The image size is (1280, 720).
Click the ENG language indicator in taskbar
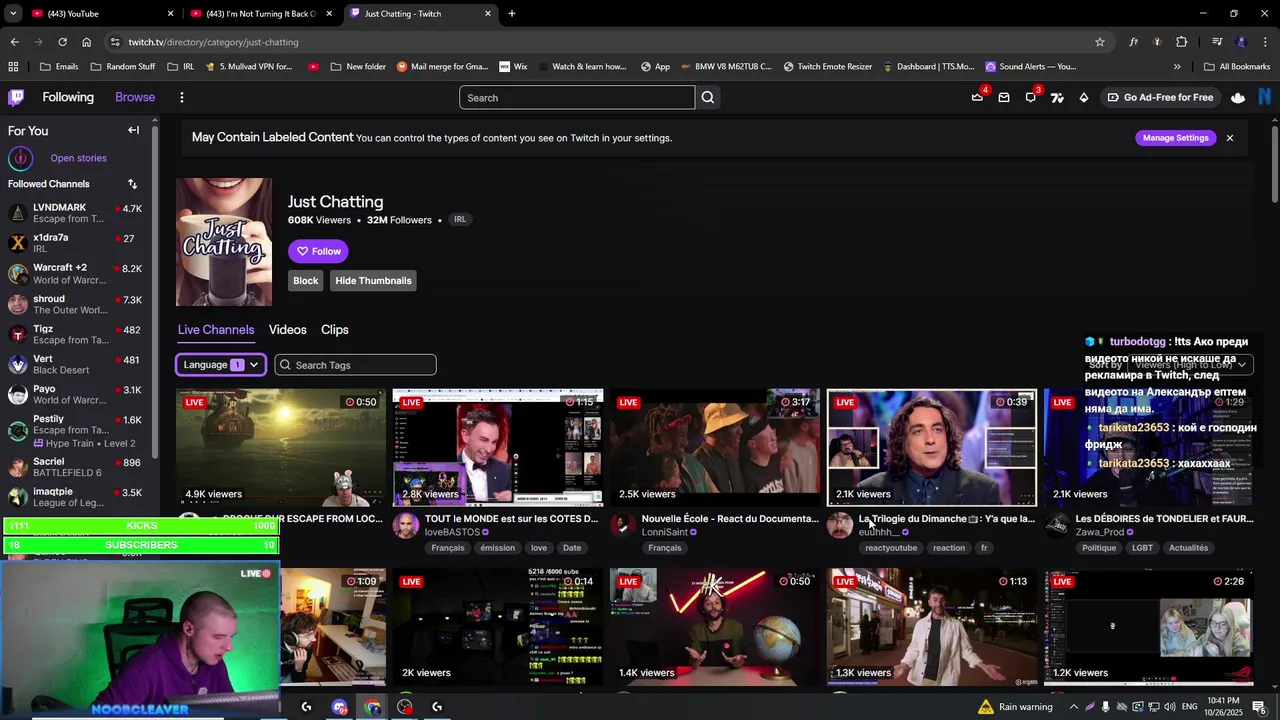click(1190, 707)
